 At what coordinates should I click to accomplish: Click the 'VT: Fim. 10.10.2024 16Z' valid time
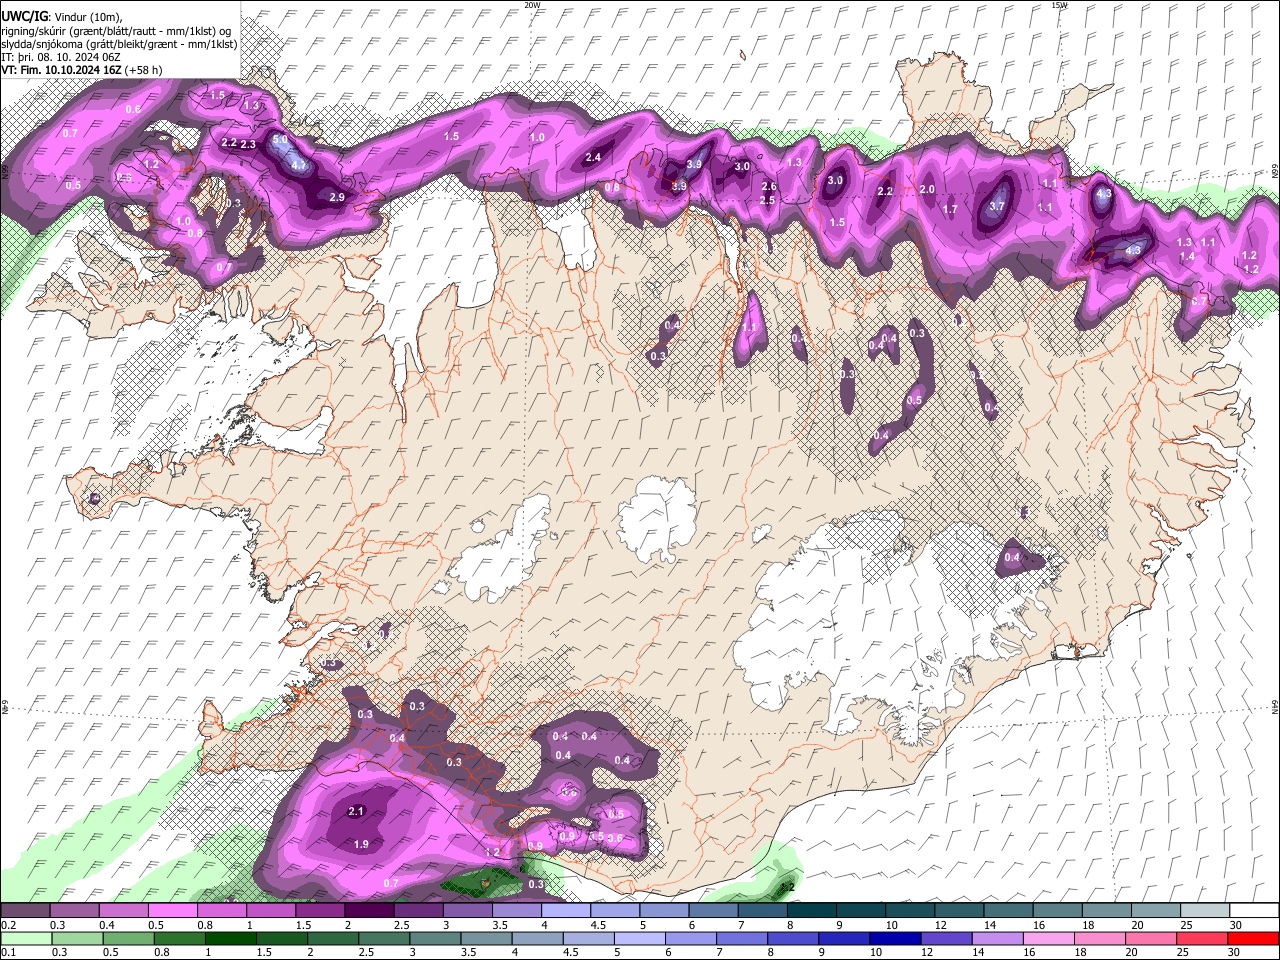click(62, 70)
